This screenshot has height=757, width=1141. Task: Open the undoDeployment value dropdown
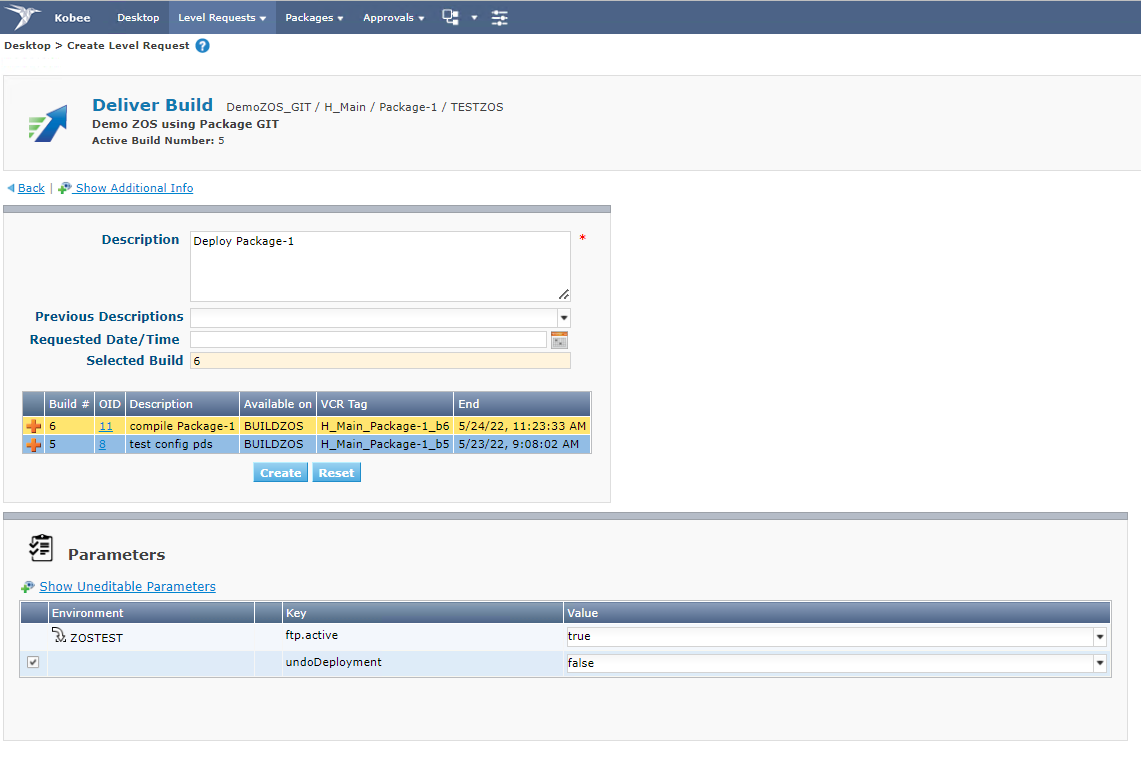pyautogui.click(x=1099, y=662)
